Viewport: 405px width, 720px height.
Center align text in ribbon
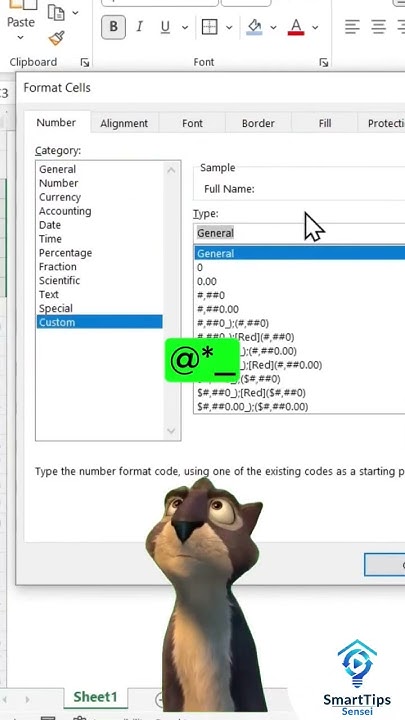tap(379, 27)
